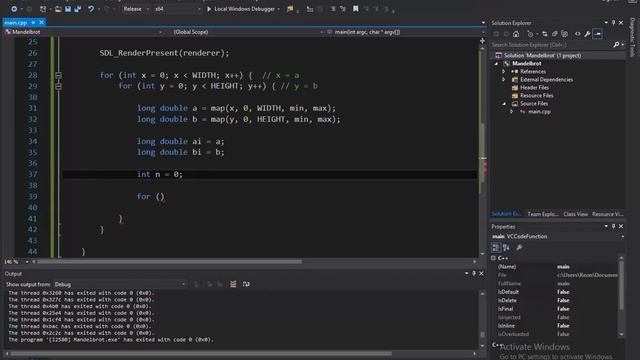Pin the Solution Explorer panel

(x=613, y=23)
